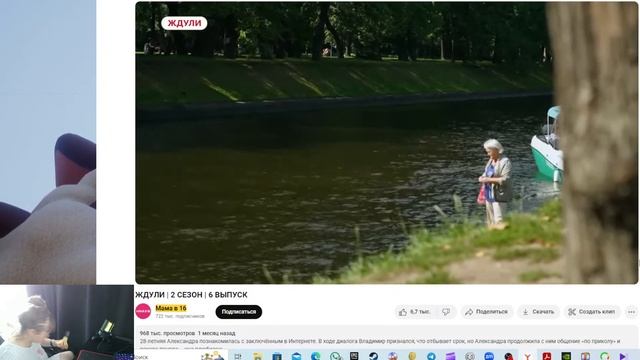Click the ЖДУЛИ badge on the video

[184, 23]
